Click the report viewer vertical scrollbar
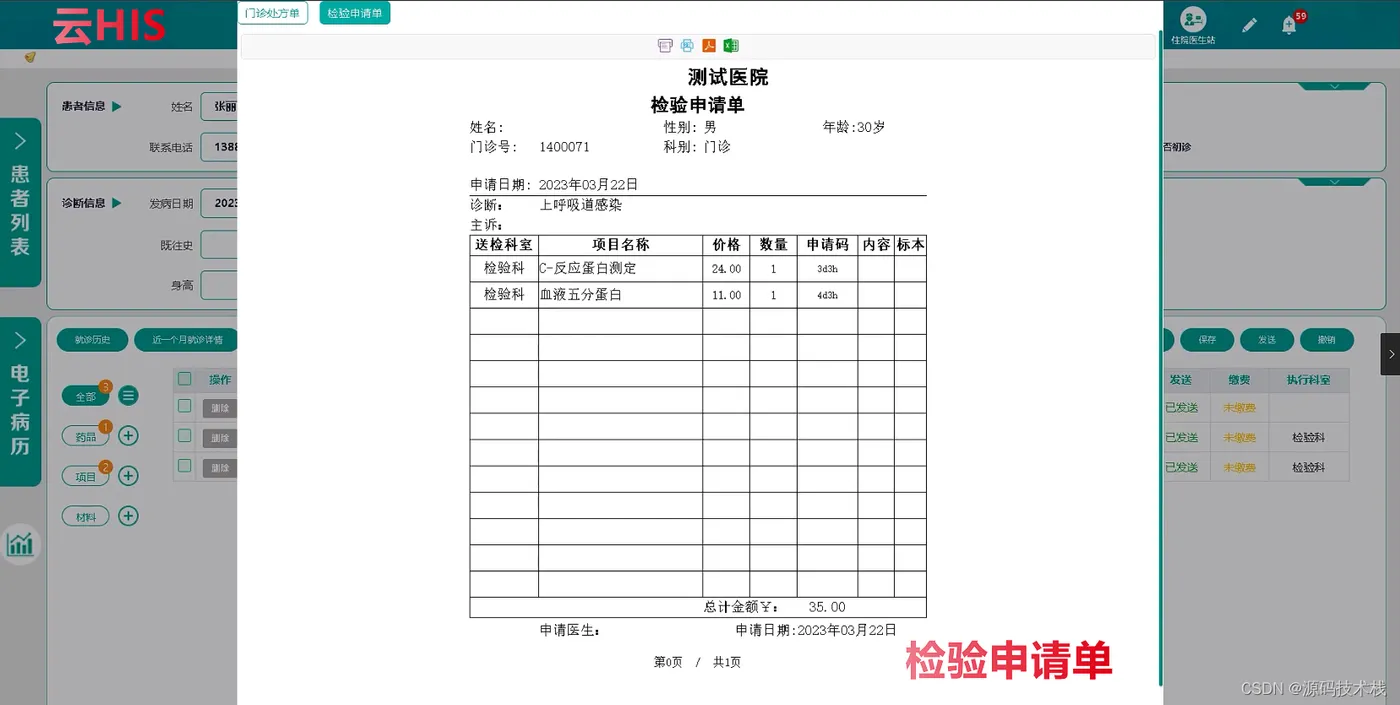1400x705 pixels. (1160, 360)
